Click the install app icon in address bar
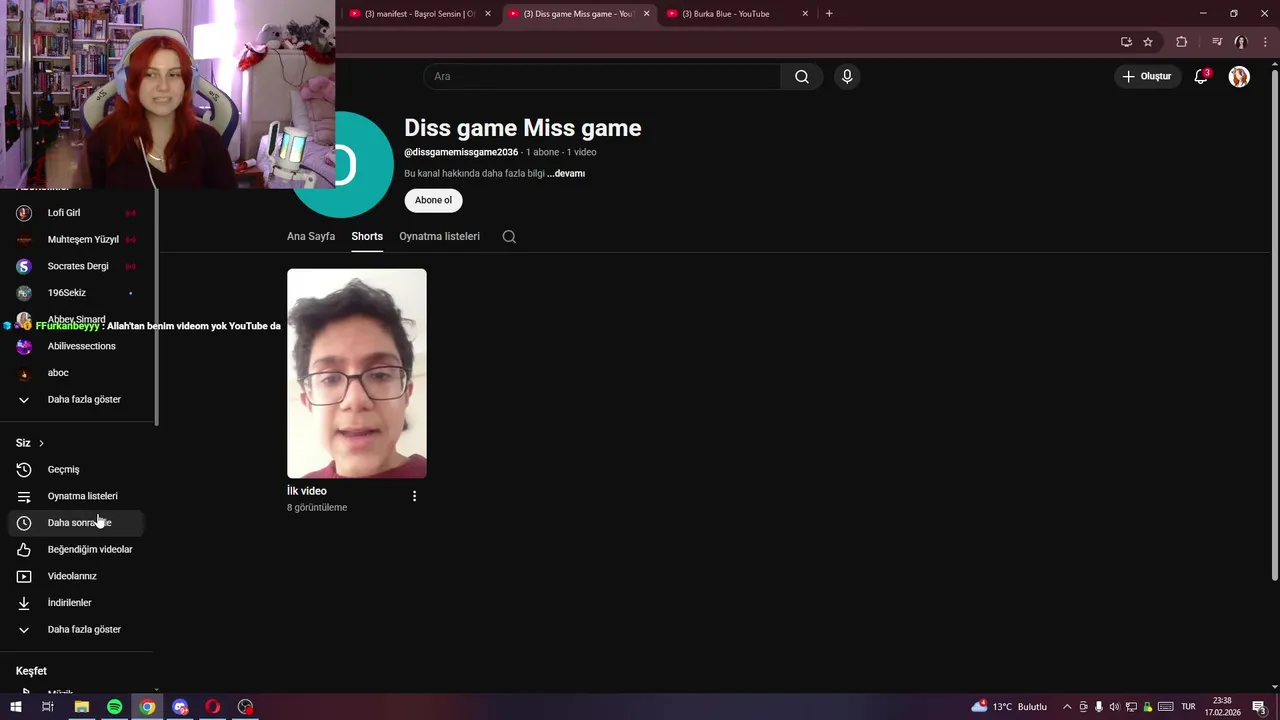Screen dimensions: 1280x720 (1126, 42)
